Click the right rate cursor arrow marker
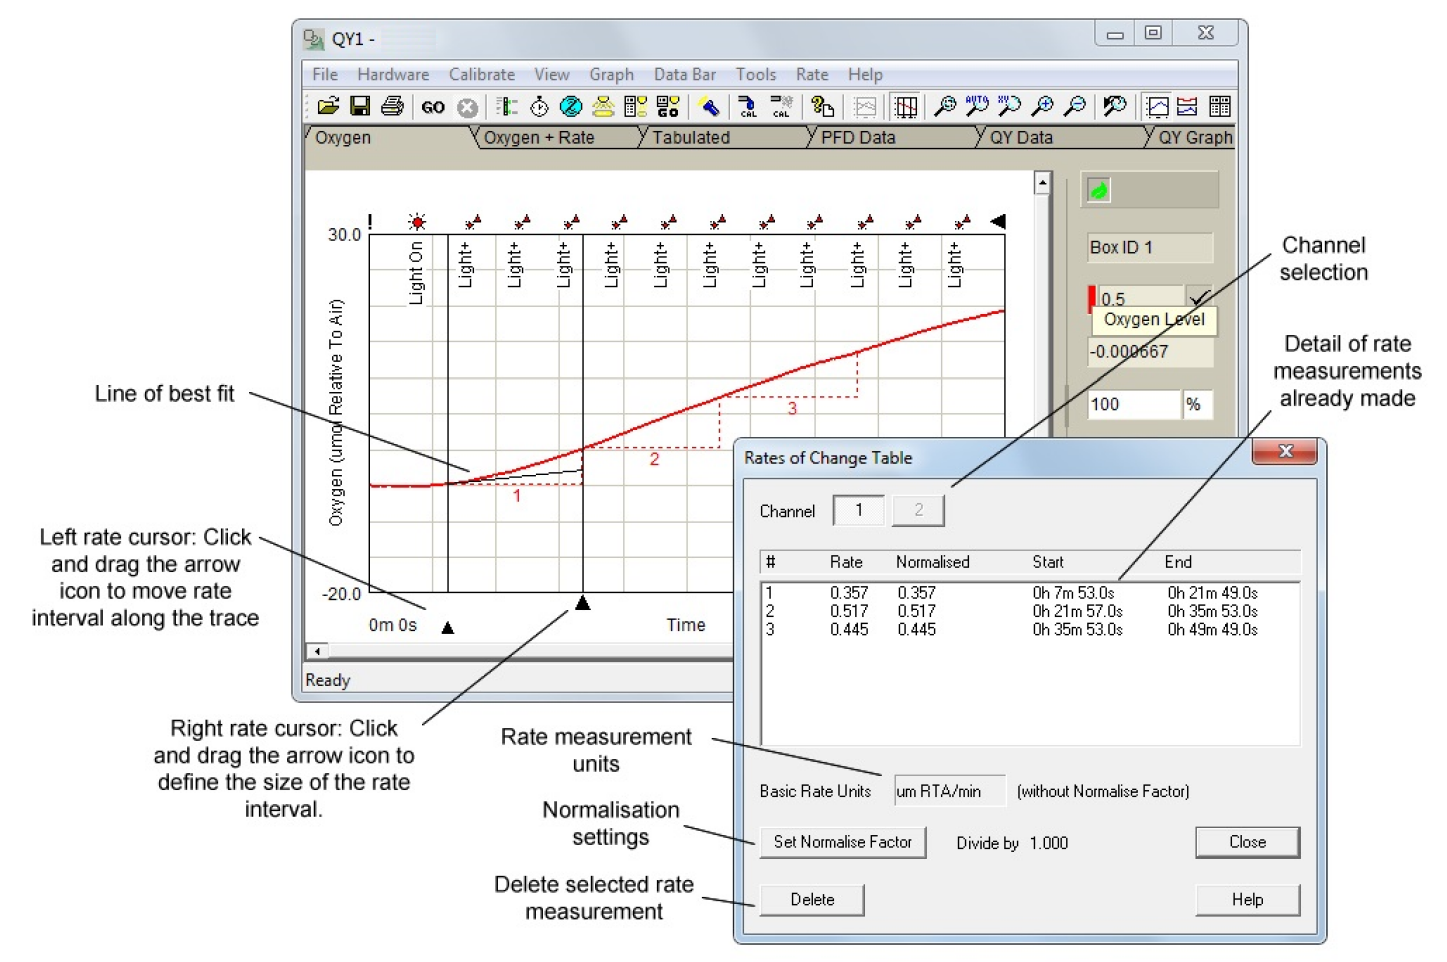 [582, 603]
